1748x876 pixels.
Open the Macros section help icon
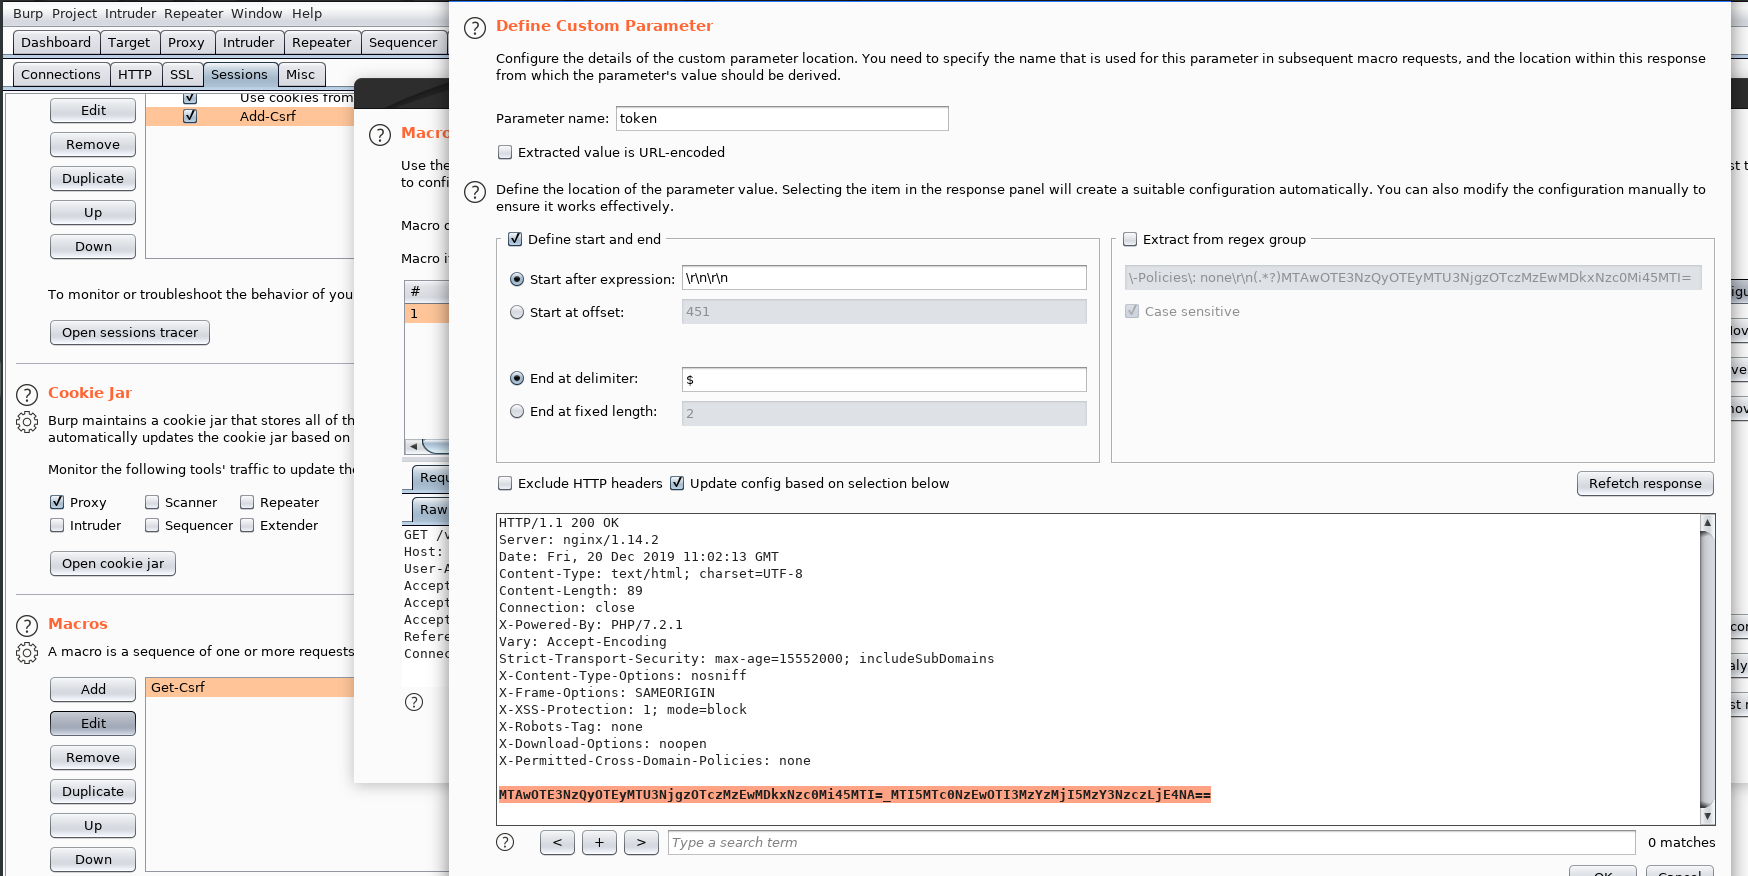(x=27, y=626)
